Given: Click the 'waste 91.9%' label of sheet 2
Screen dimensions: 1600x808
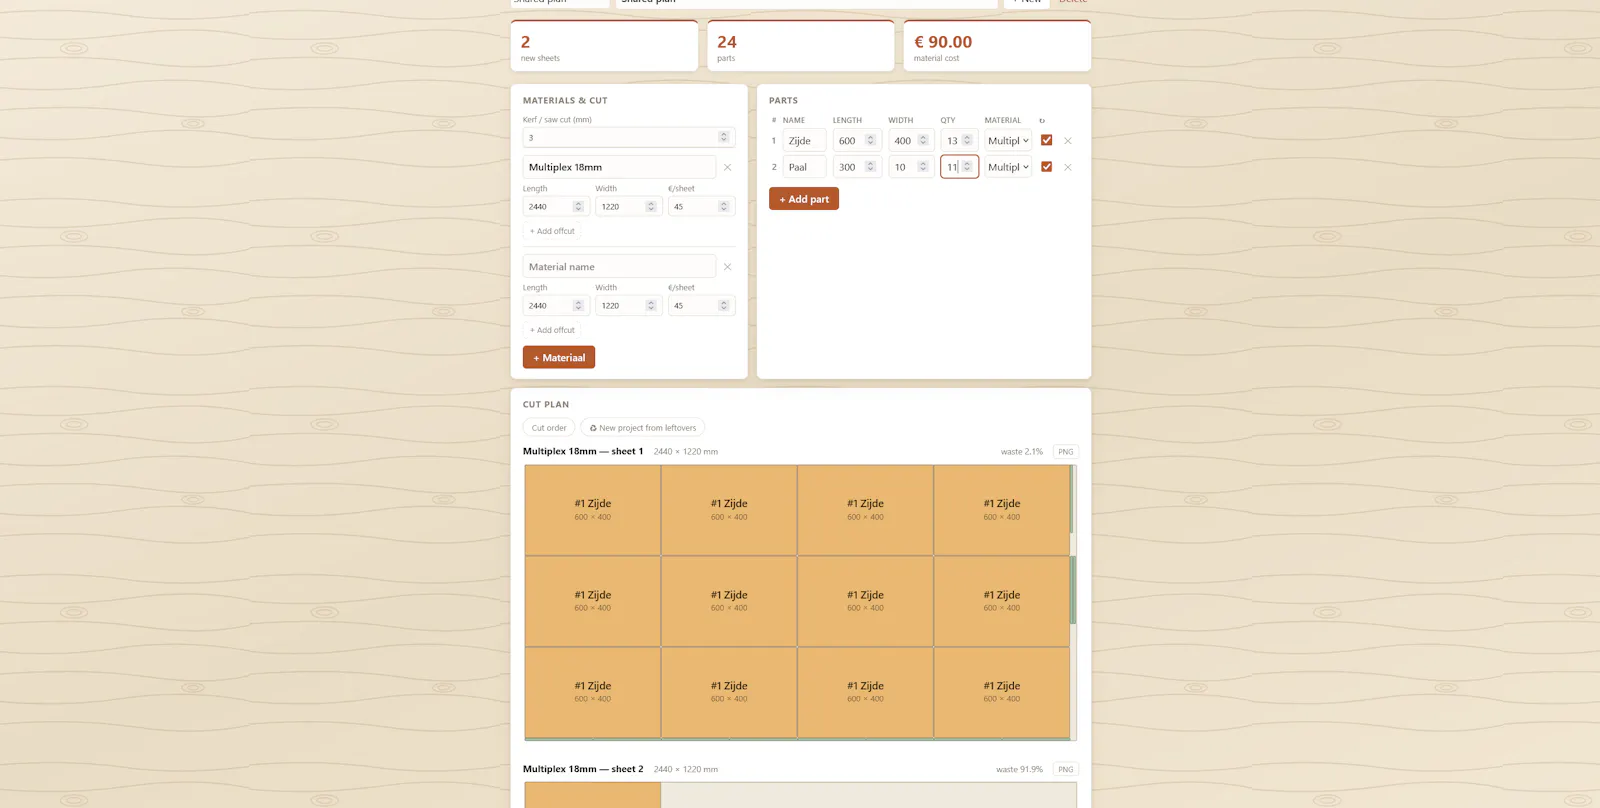Looking at the screenshot, I should coord(1019,770).
